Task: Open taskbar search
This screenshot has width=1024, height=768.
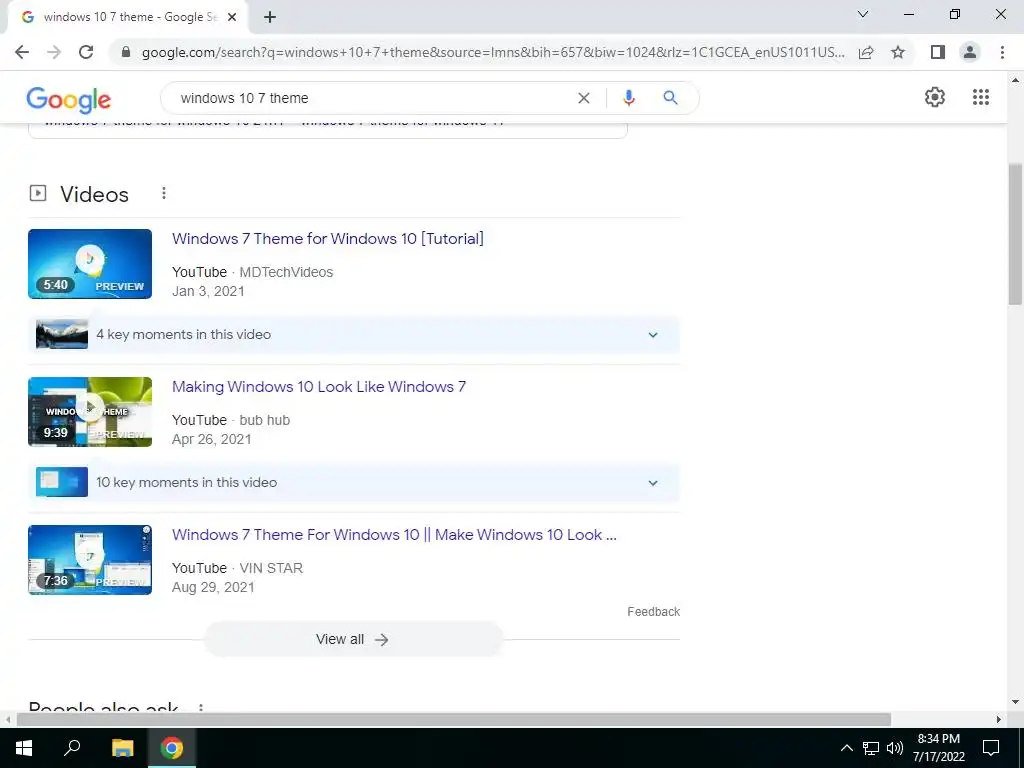Action: pos(72,748)
